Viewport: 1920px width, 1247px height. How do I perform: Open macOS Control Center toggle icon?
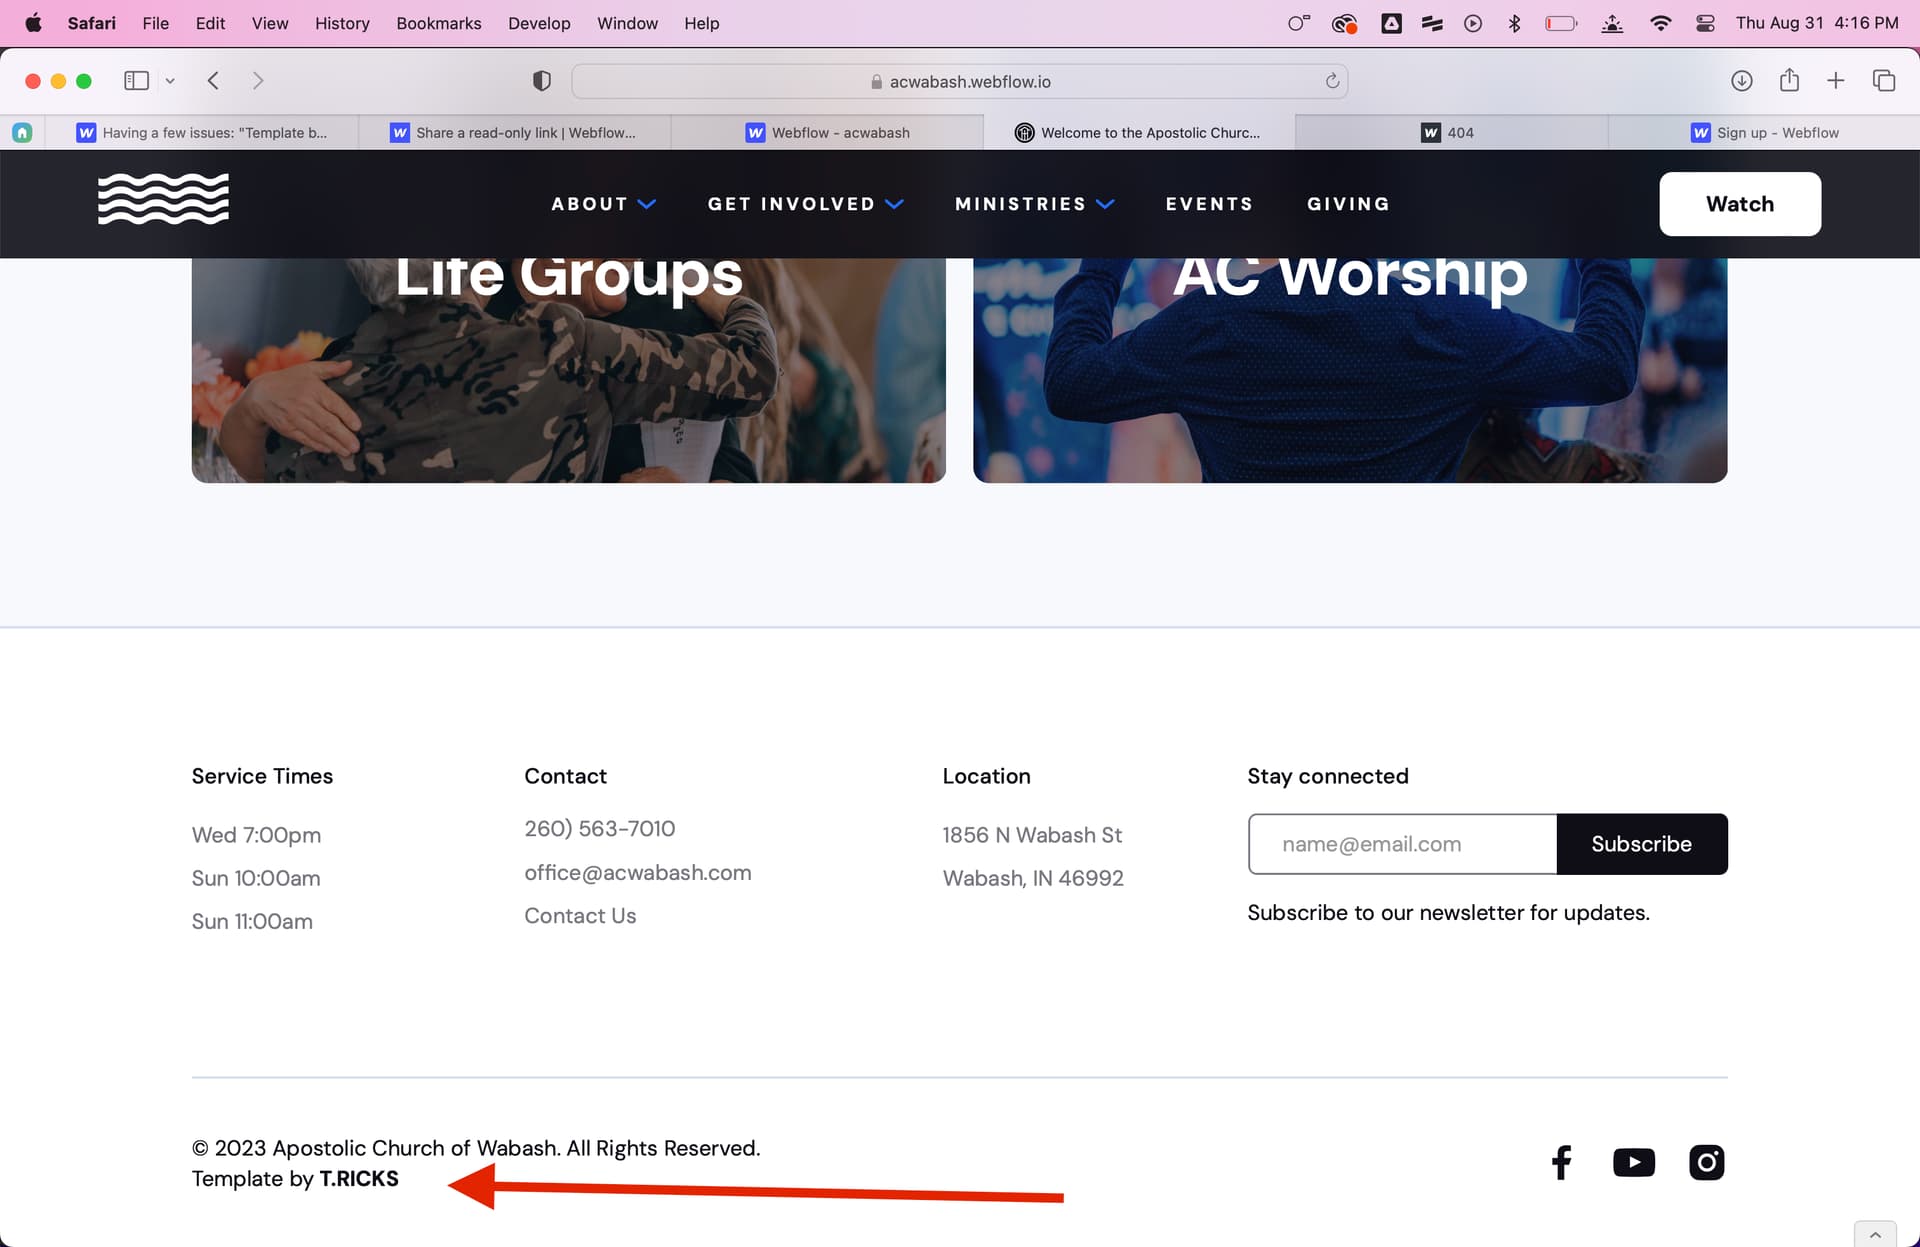point(1706,23)
